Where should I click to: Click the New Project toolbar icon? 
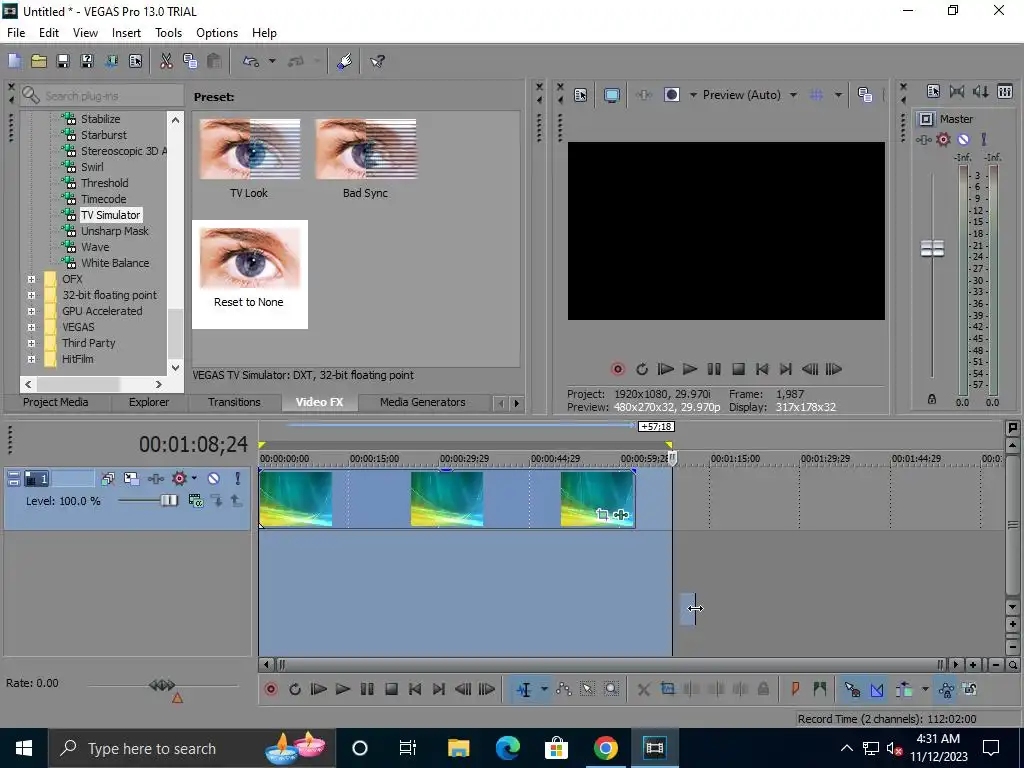coord(14,61)
